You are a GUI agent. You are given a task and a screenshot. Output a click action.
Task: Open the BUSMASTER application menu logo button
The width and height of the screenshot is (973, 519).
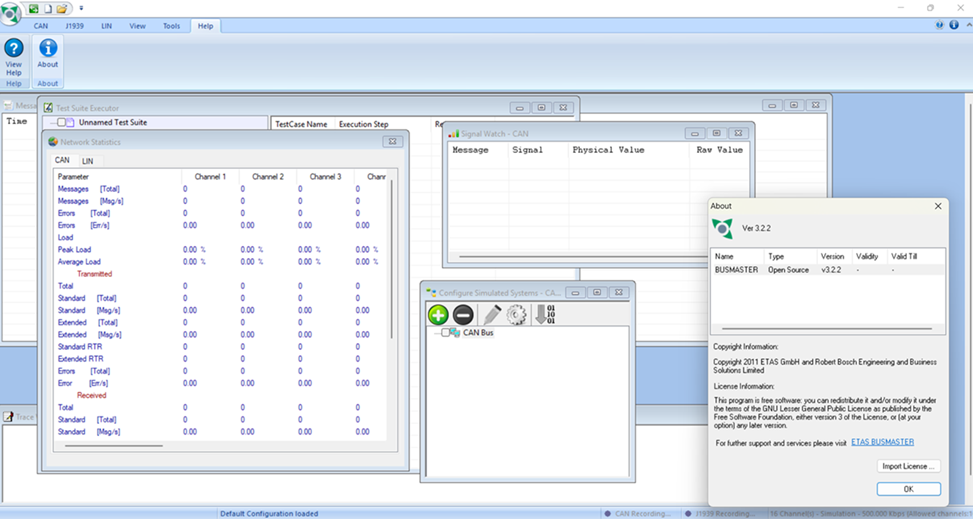(x=11, y=13)
